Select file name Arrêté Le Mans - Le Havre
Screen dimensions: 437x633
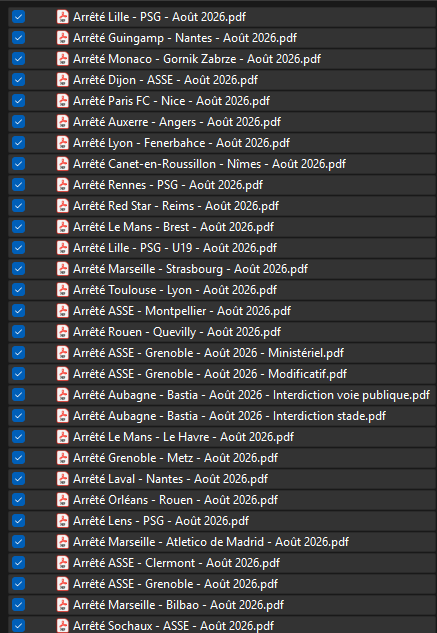(x=184, y=437)
